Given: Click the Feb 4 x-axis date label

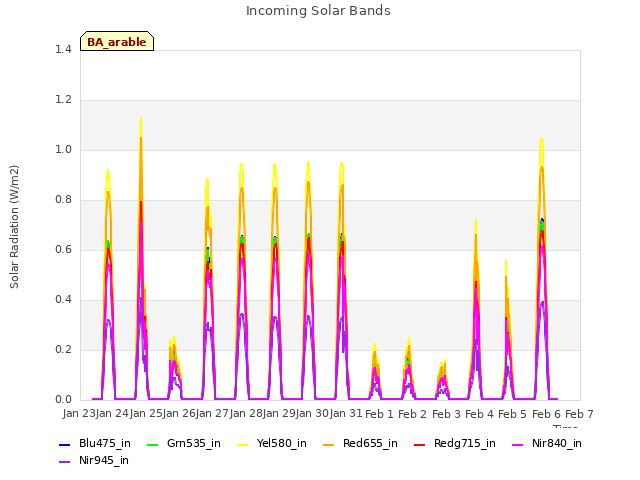Looking at the screenshot, I should pos(479,414).
